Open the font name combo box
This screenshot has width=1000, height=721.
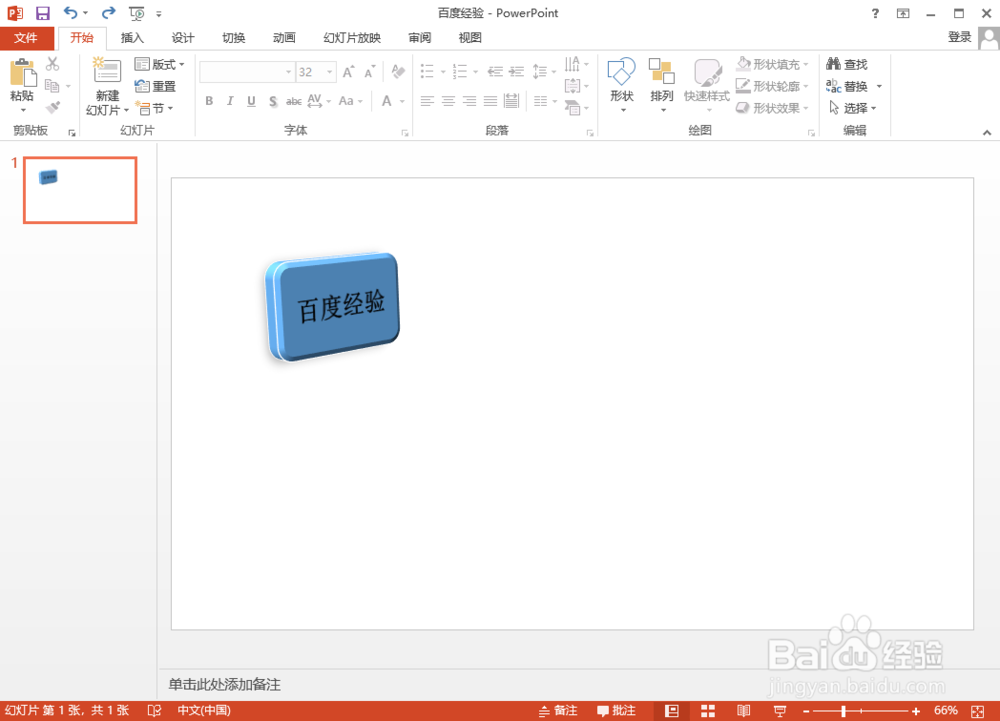(x=246, y=72)
